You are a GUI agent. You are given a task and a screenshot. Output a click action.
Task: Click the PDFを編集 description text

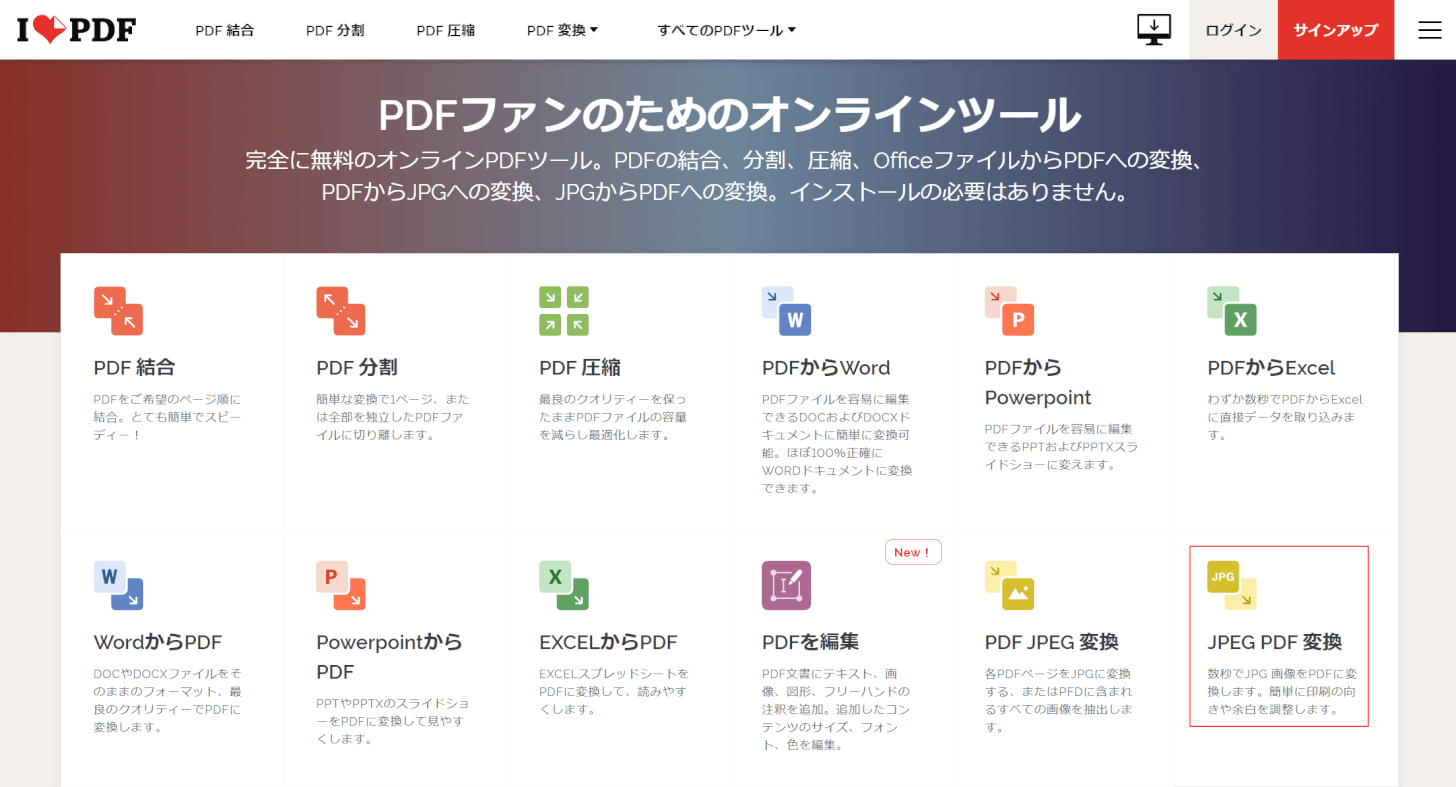(x=836, y=709)
